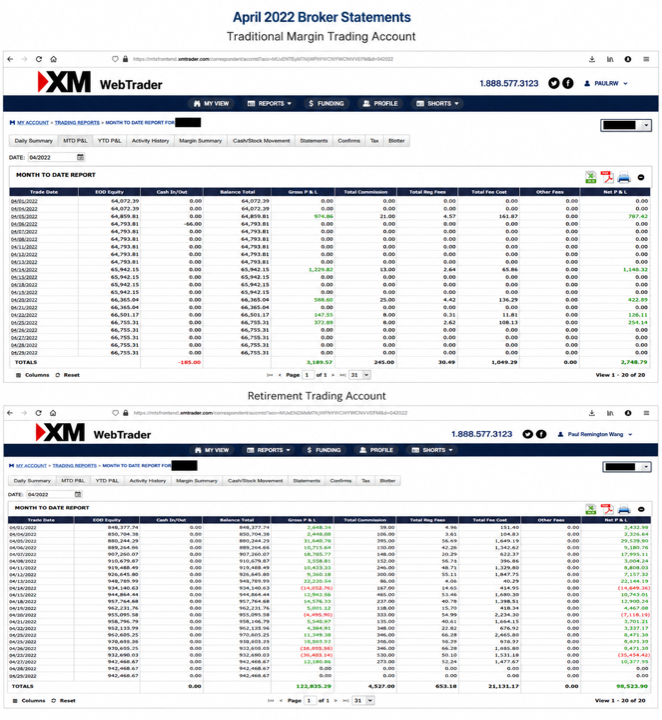Select the YTD P&L tab in the top window
Screen dimensions: 662x720
click(x=109, y=141)
